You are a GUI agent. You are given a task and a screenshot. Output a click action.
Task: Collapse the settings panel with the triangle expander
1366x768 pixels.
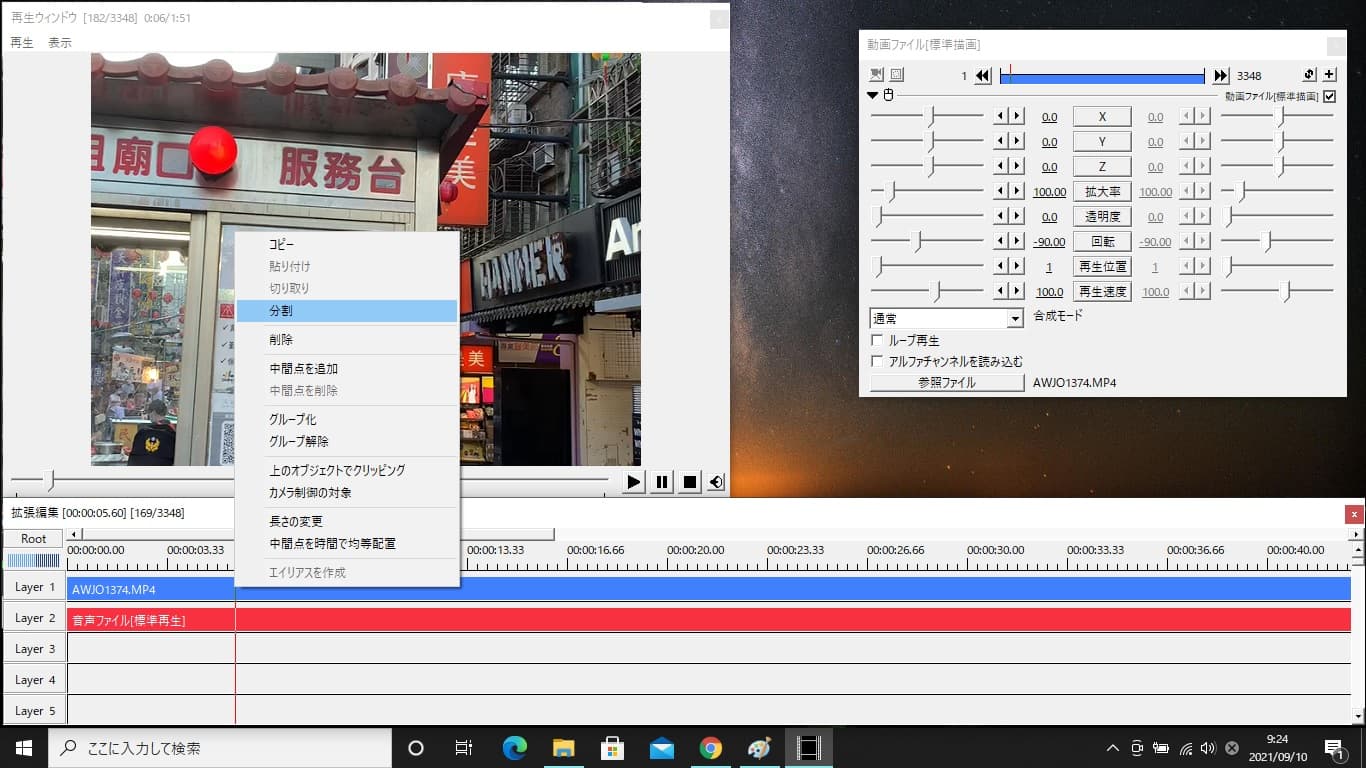(x=871, y=96)
